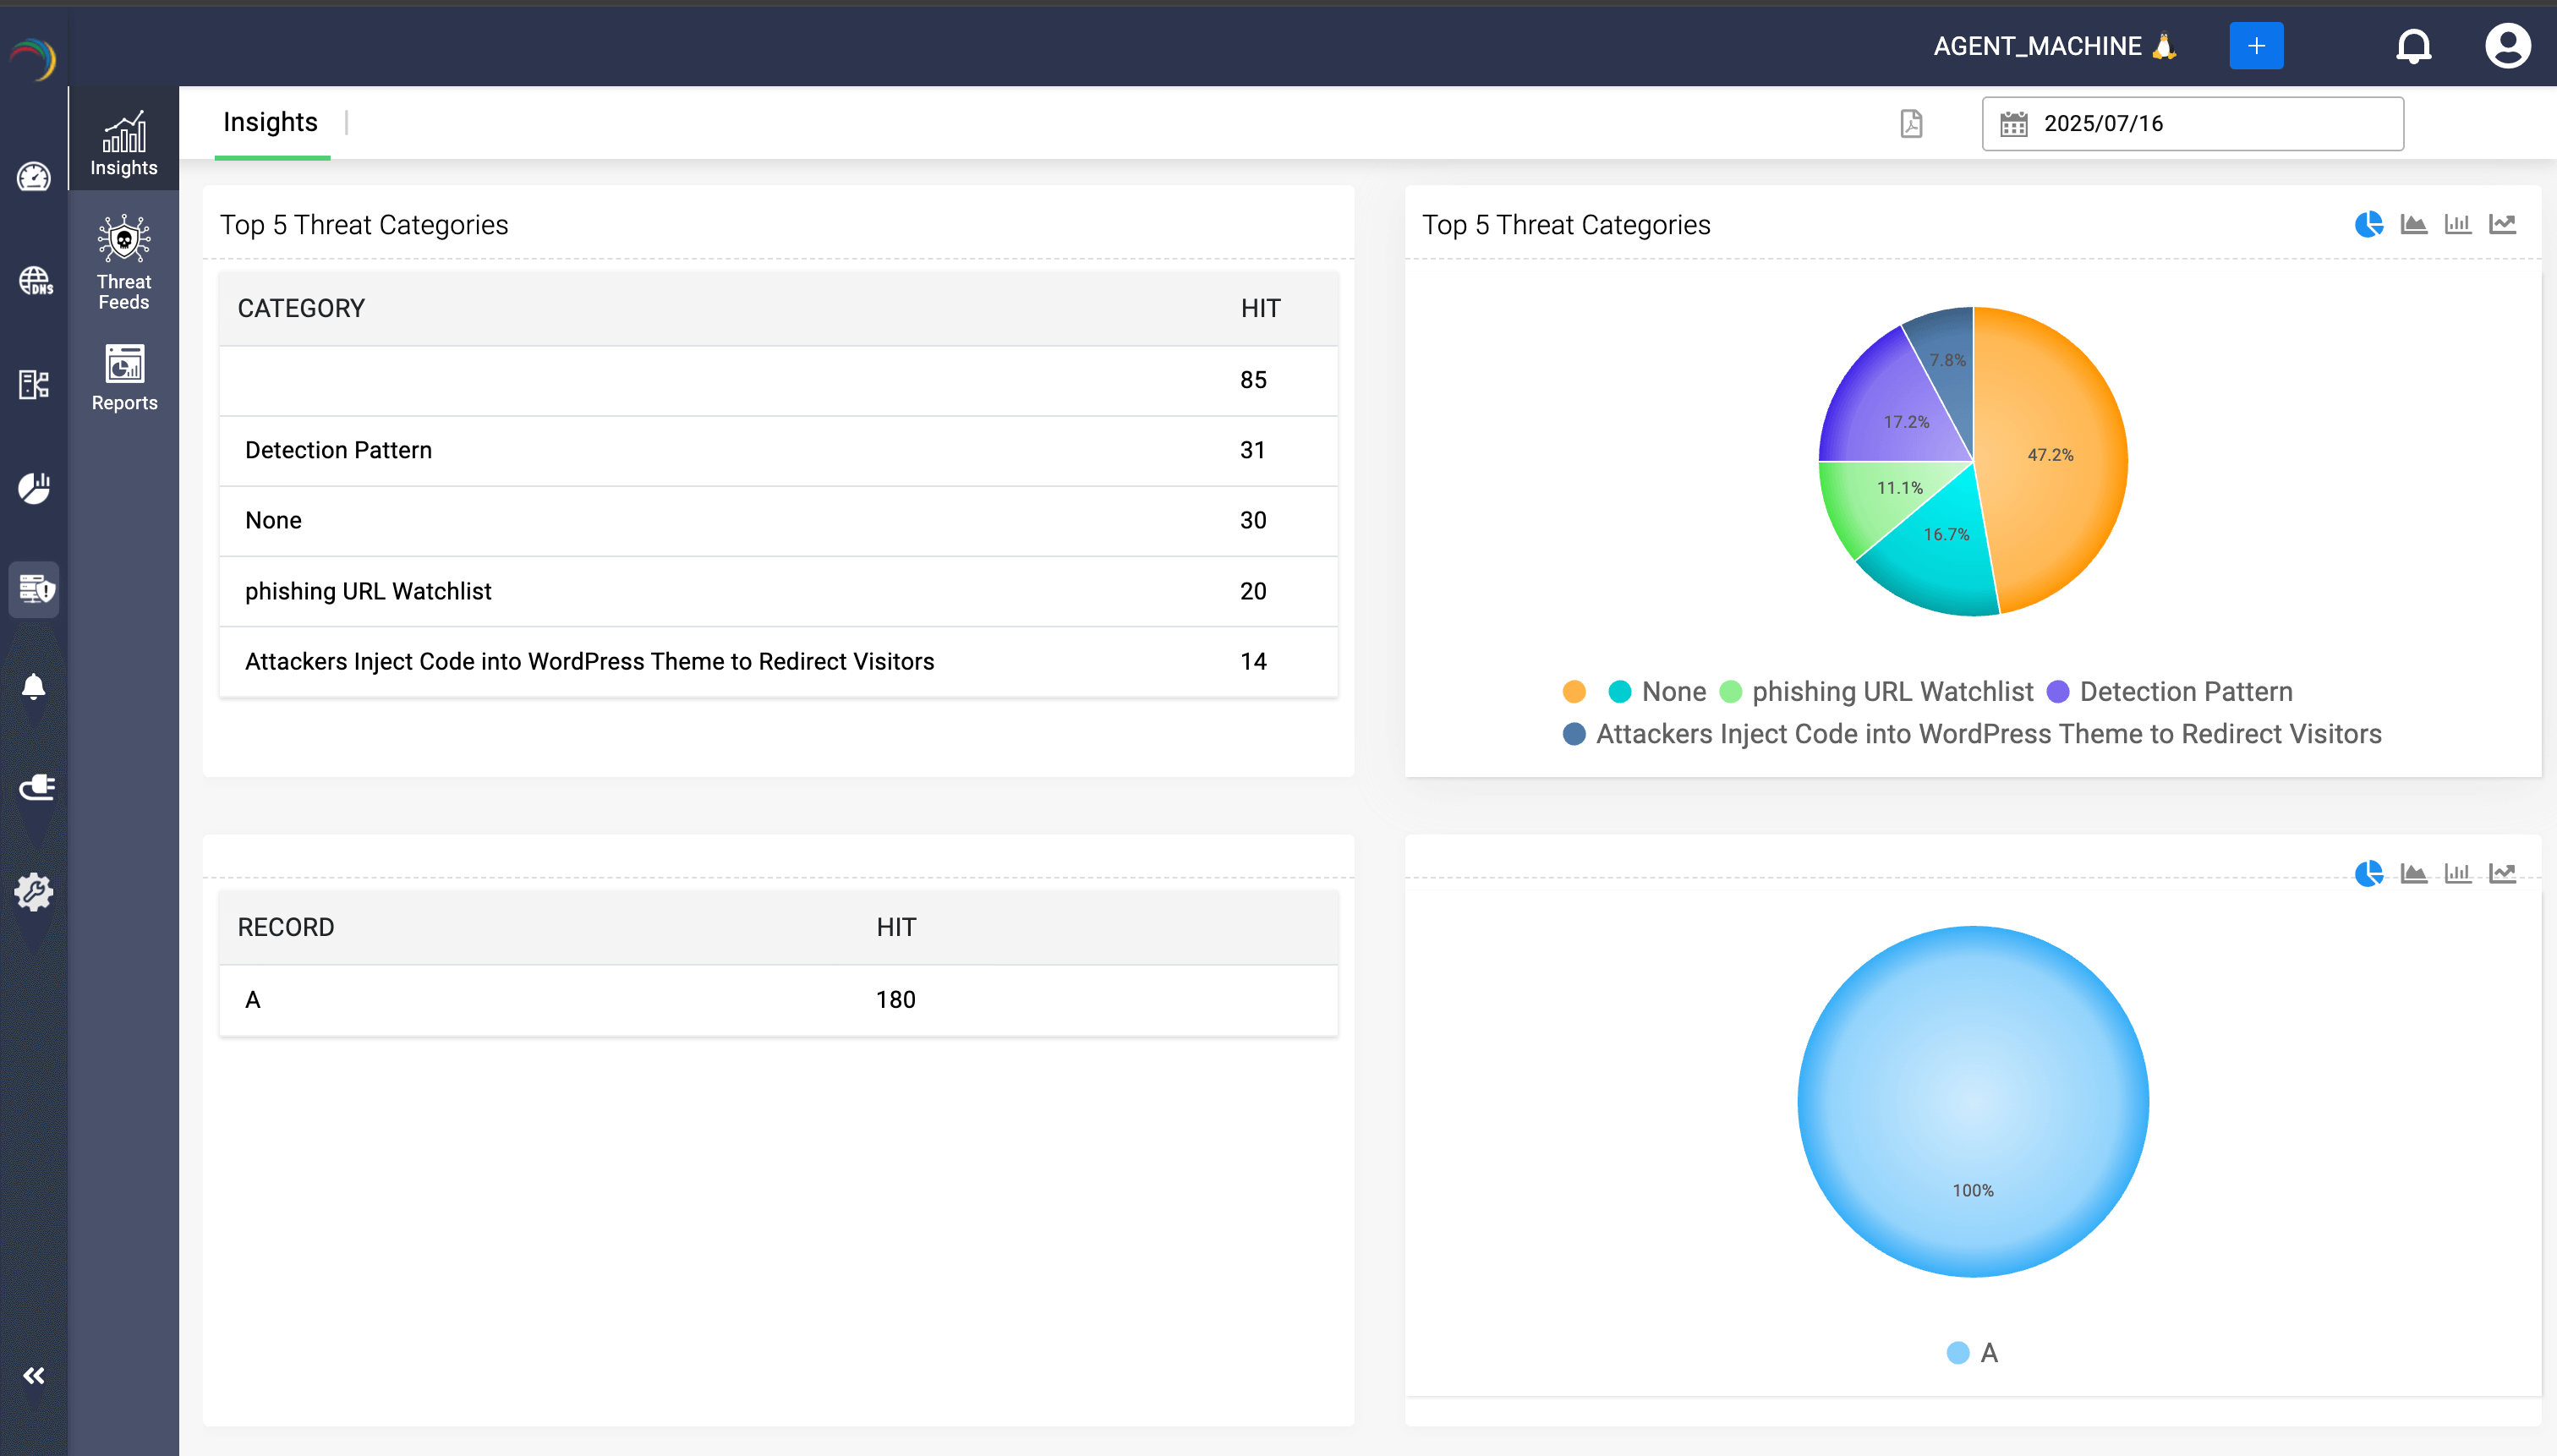
Task: Open the calendar date picker
Action: [2013, 123]
